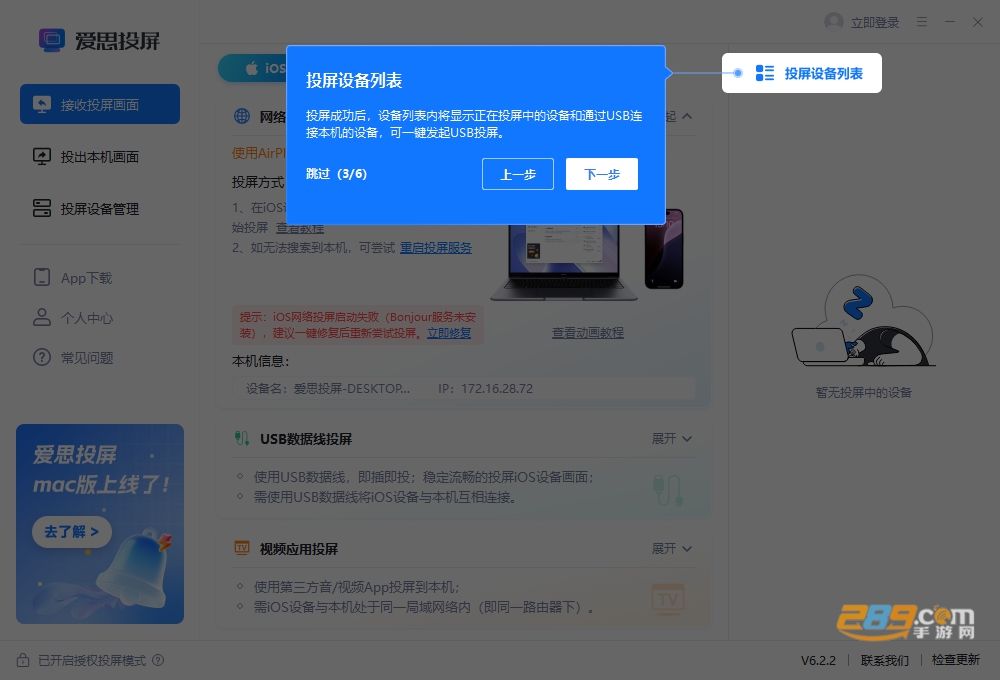Expand the USB数据线投屏 section

672,438
